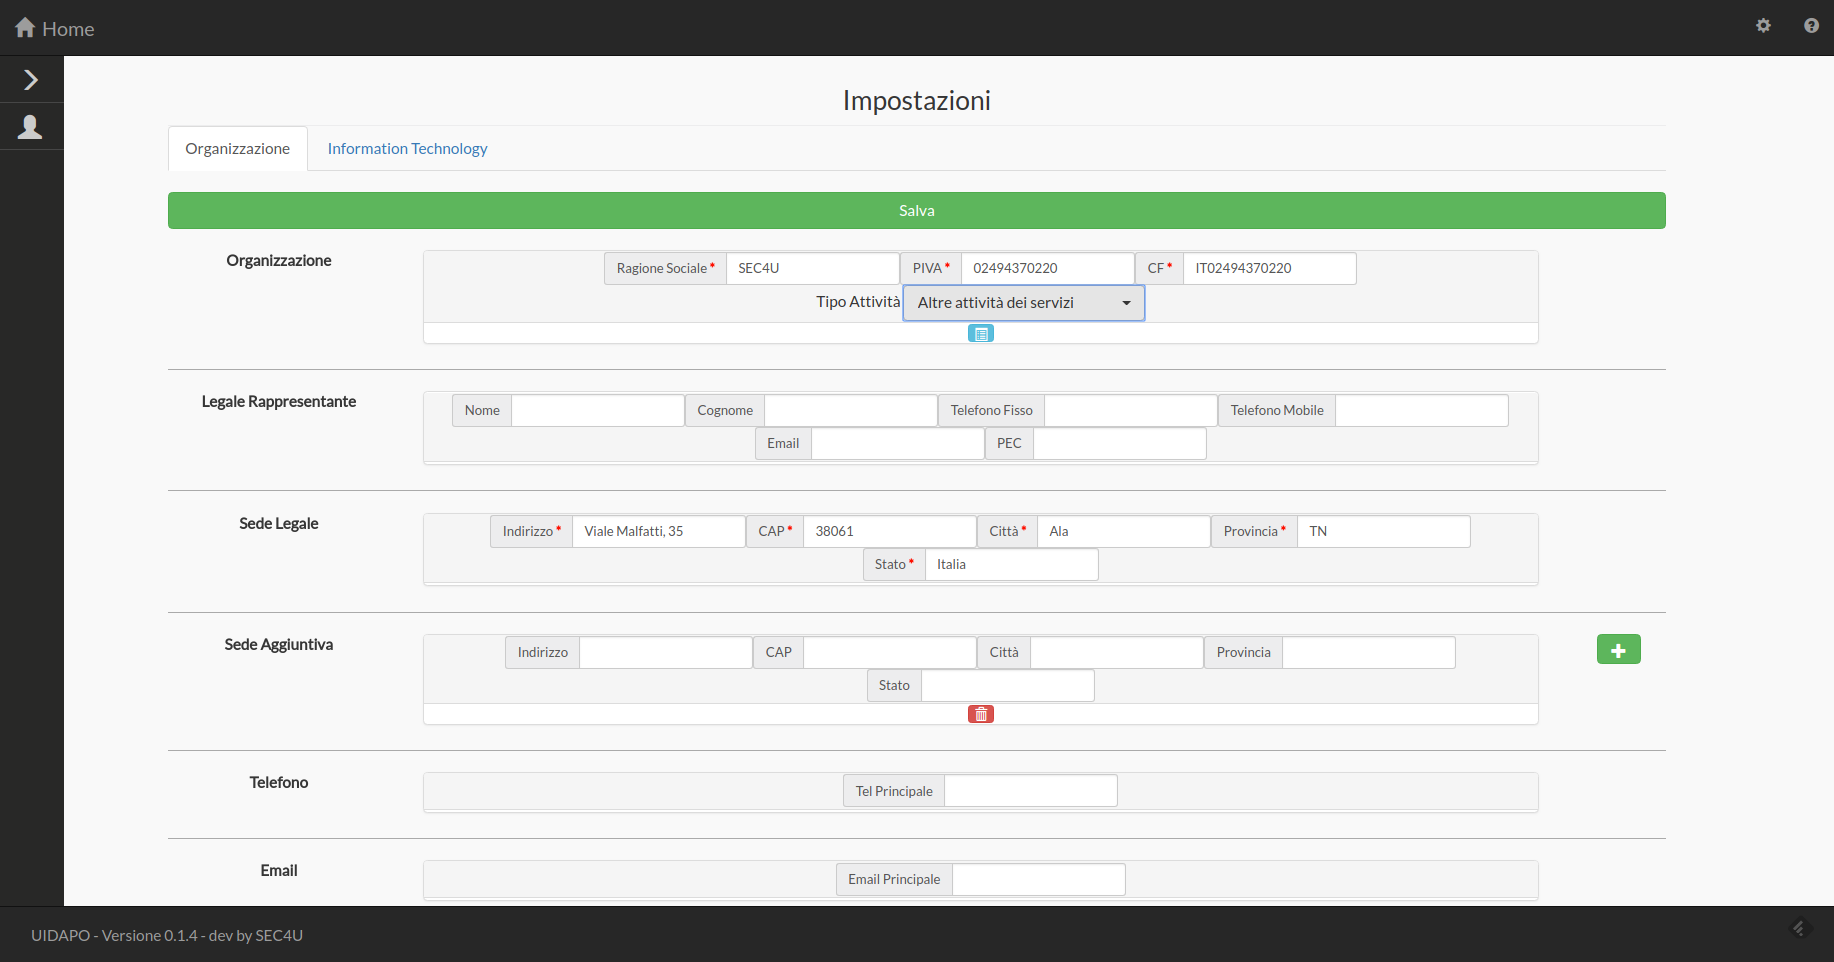Focus the PIVA input field
The height and width of the screenshot is (962, 1834).
[1048, 269]
